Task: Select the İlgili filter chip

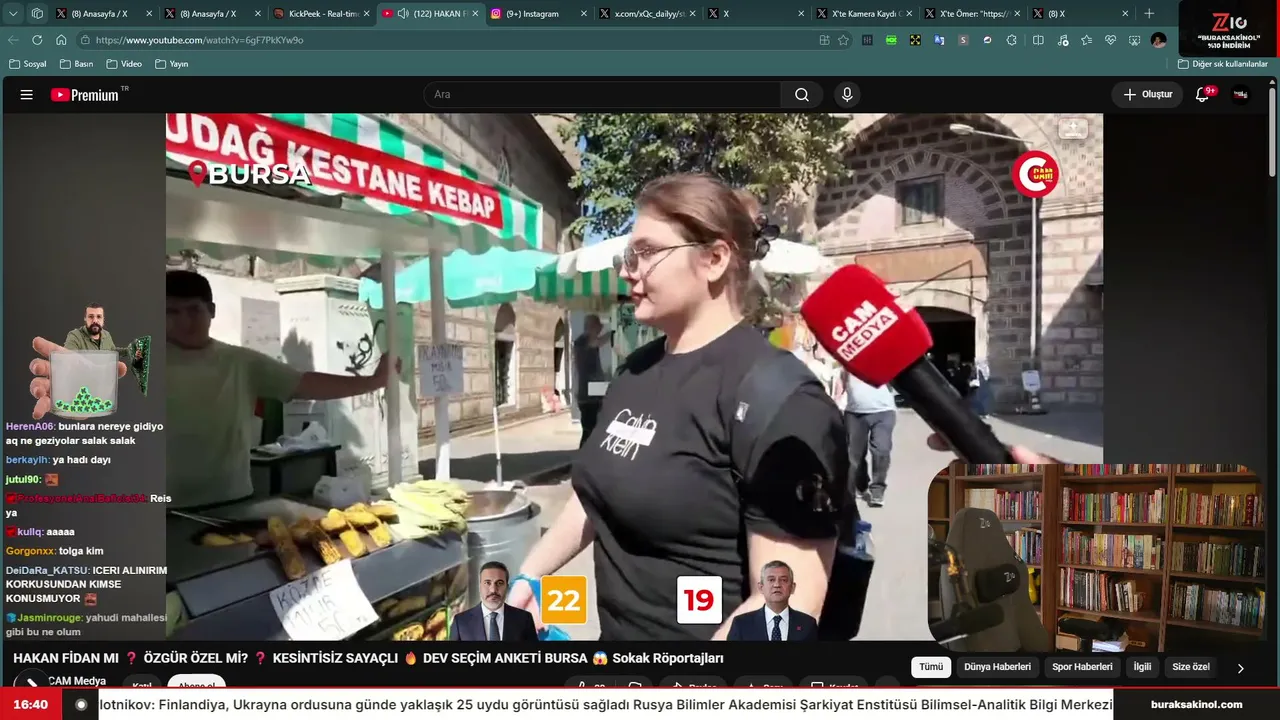Action: (1142, 667)
